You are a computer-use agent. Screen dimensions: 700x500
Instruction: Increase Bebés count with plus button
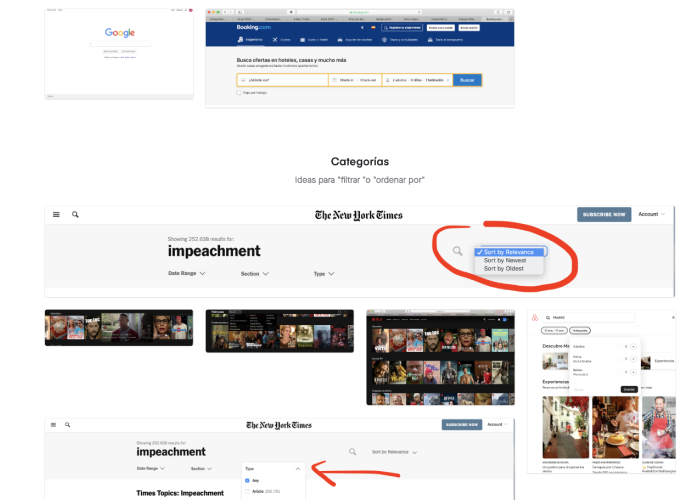[x=633, y=372]
